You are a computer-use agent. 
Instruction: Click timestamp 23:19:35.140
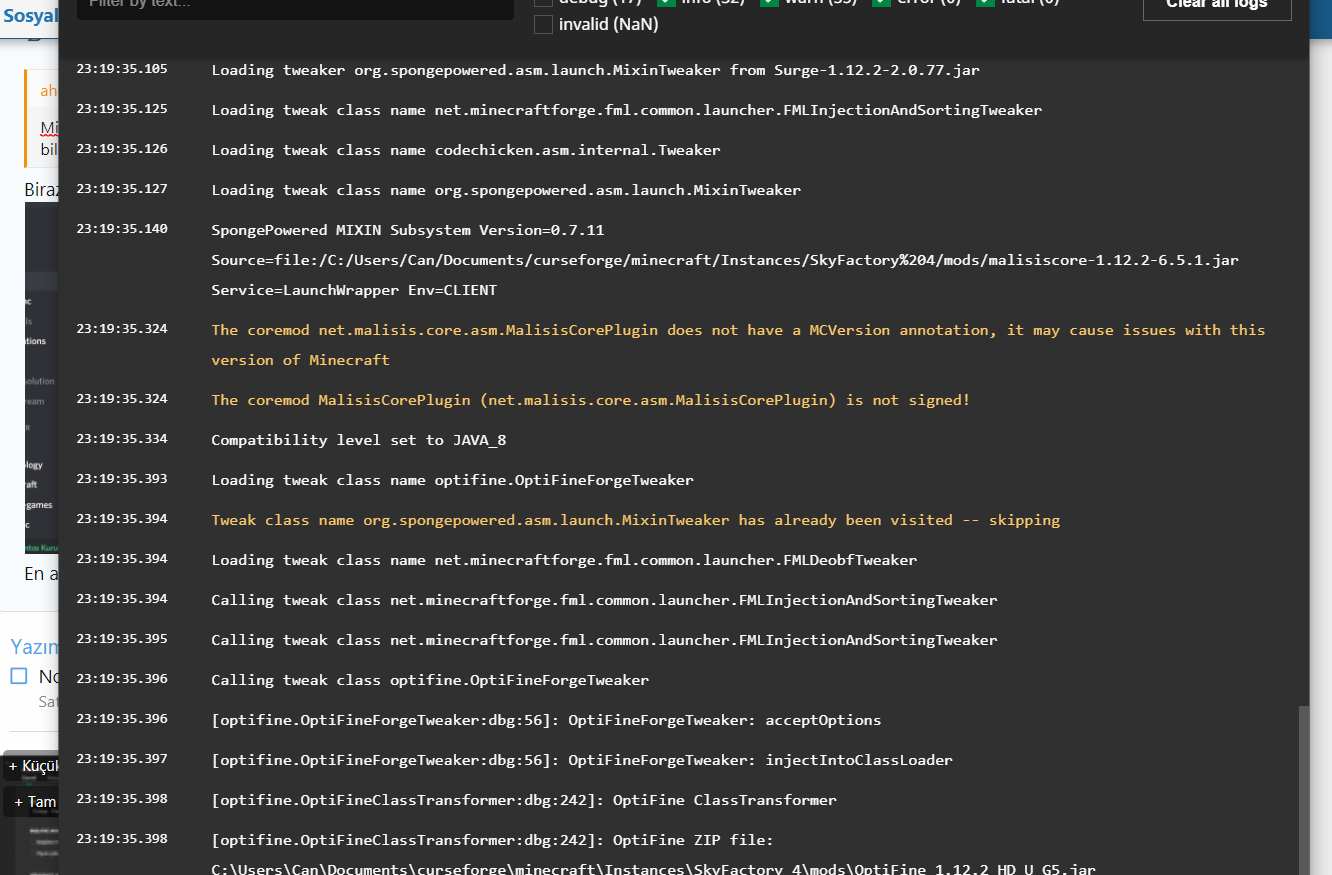click(122, 229)
